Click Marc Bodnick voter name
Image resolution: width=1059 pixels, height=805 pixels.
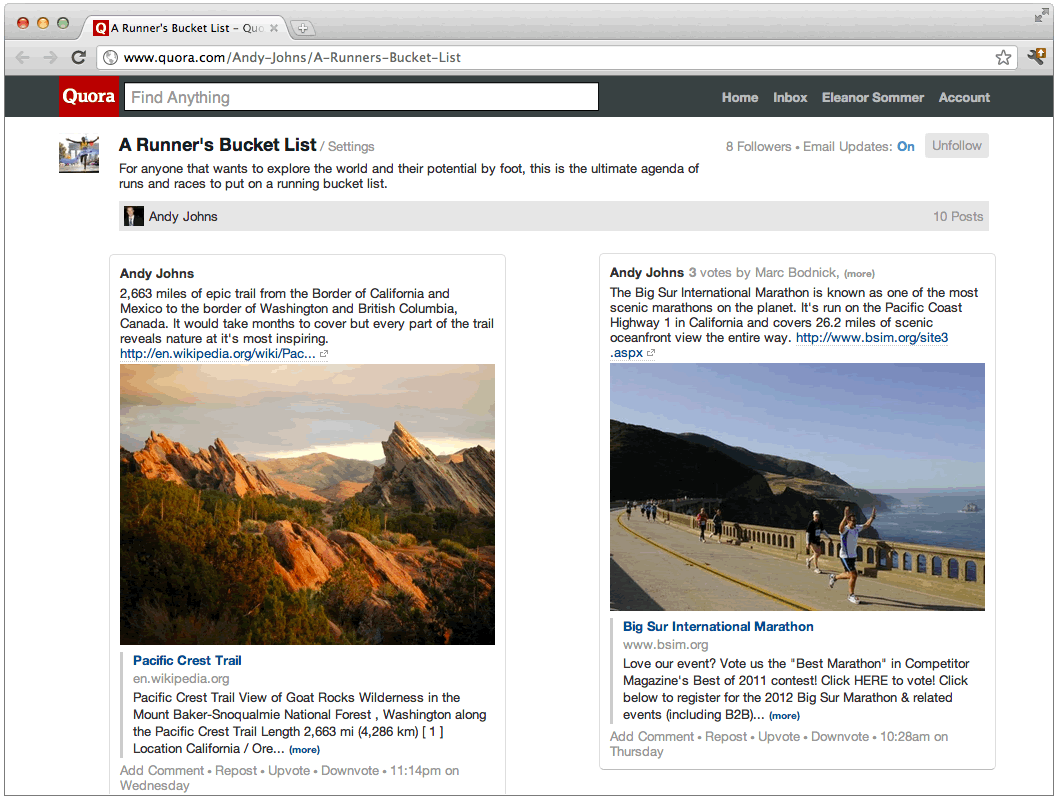[x=796, y=272]
